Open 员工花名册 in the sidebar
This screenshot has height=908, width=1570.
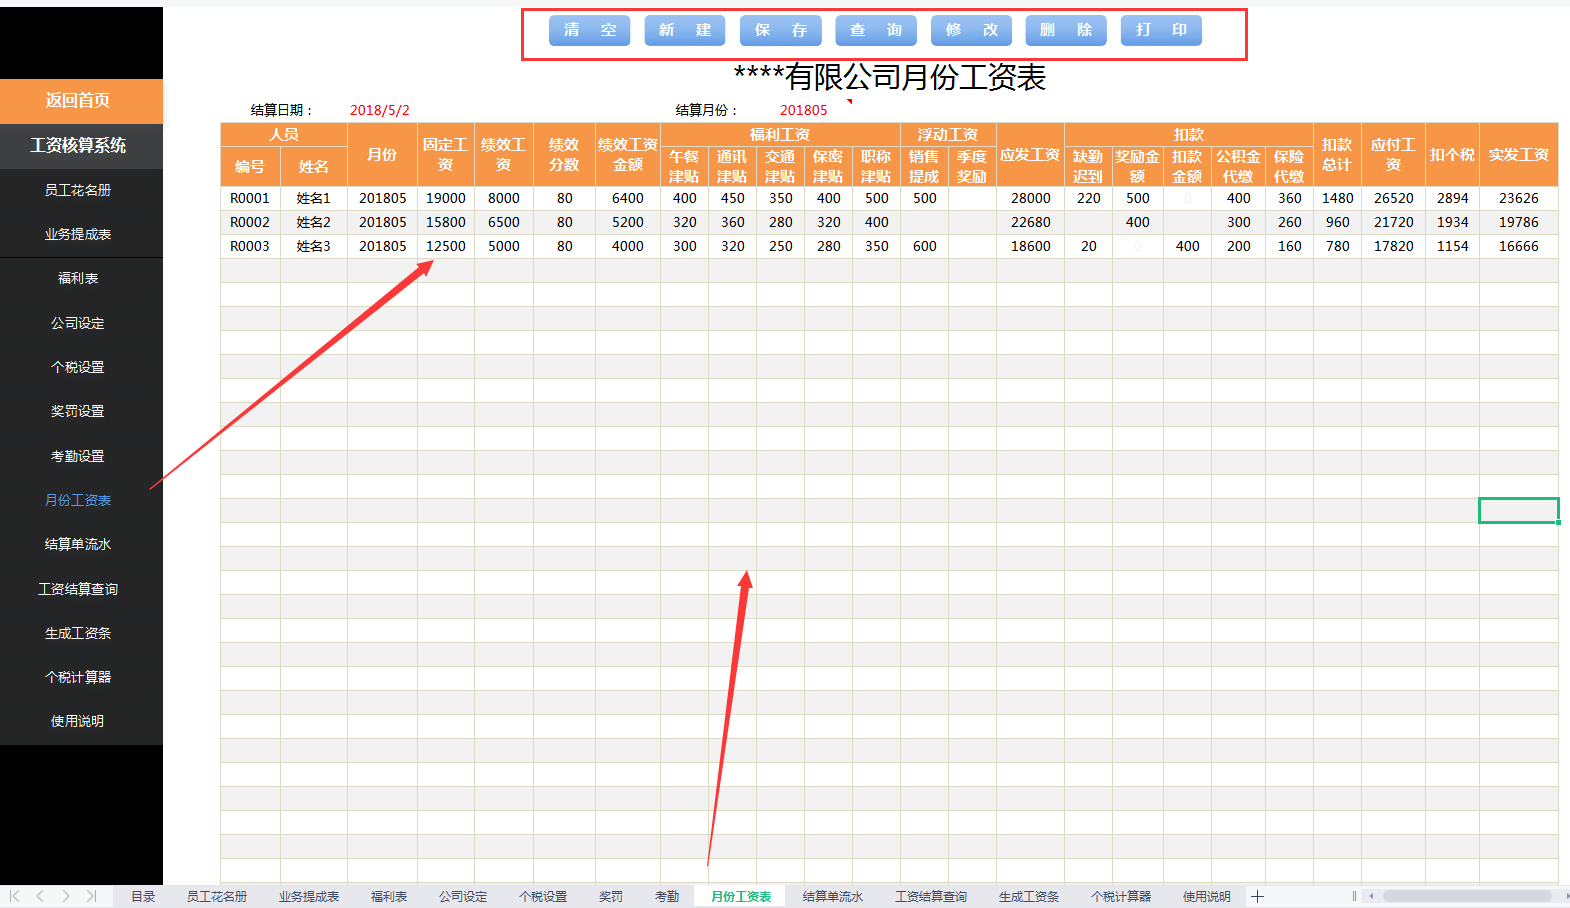click(78, 190)
